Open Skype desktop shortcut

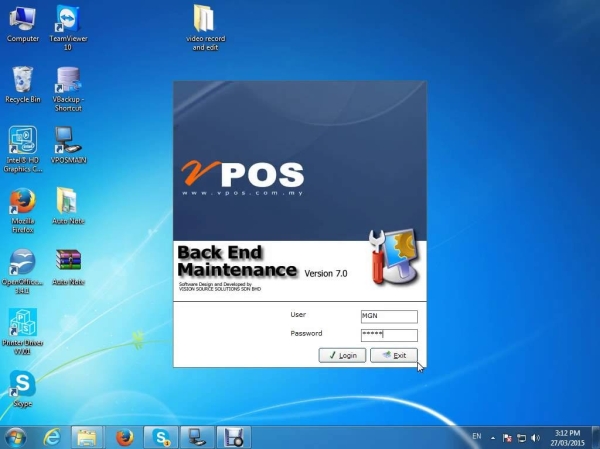(23, 389)
